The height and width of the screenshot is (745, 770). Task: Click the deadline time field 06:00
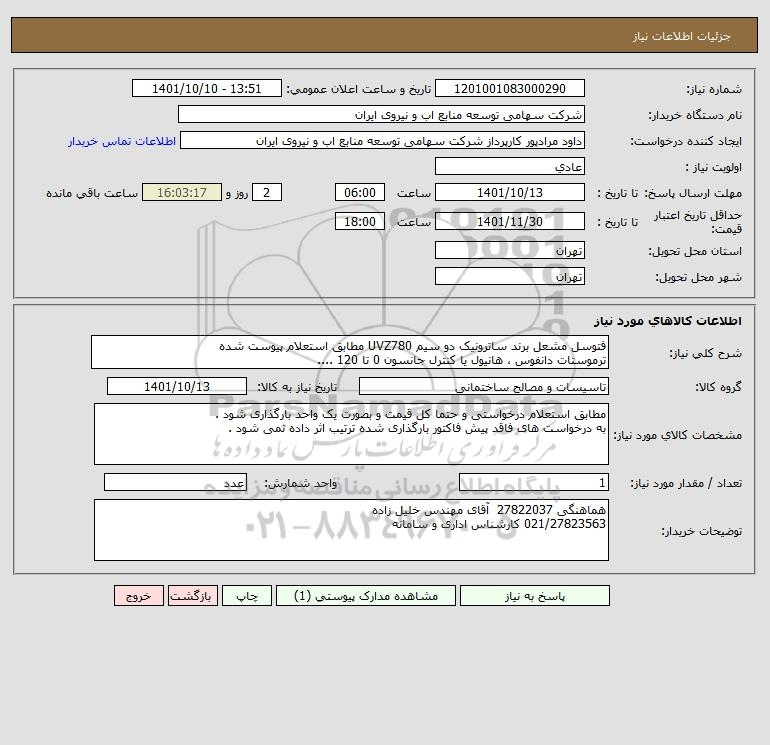click(x=359, y=193)
